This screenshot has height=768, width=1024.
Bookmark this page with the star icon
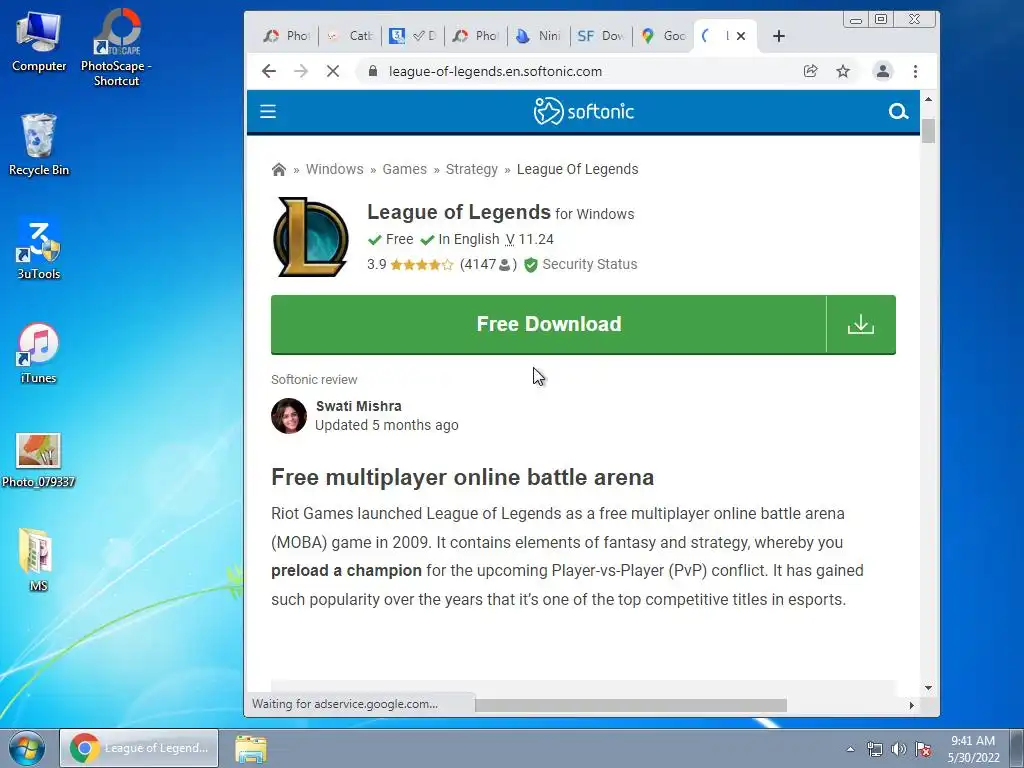click(x=843, y=71)
